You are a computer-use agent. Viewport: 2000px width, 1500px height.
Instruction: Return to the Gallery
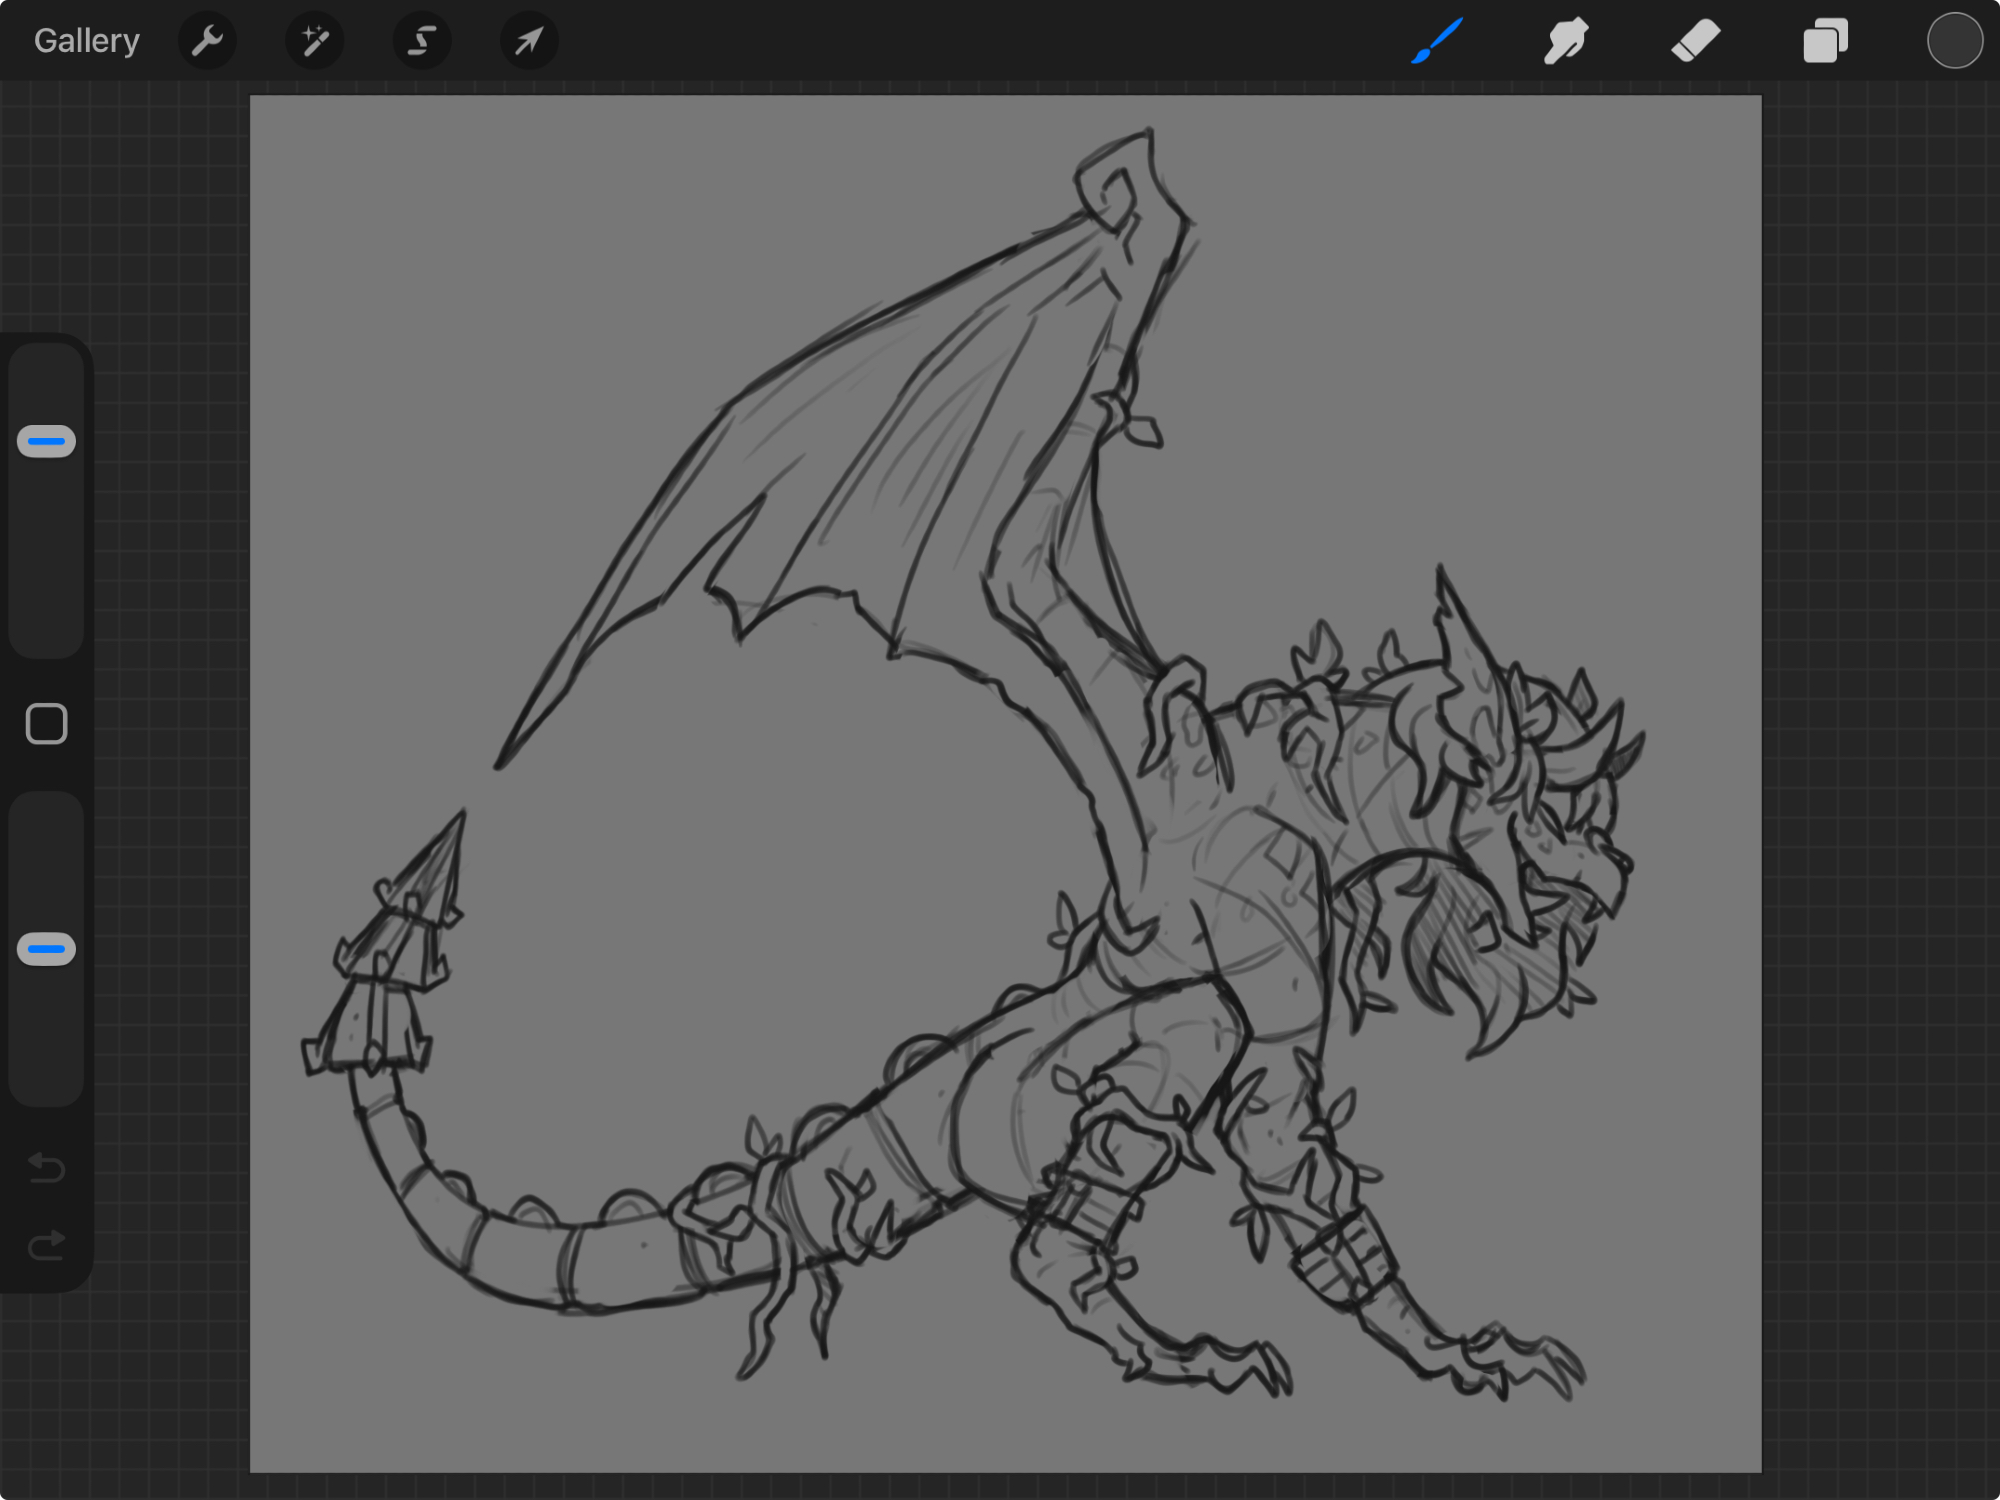coord(86,41)
